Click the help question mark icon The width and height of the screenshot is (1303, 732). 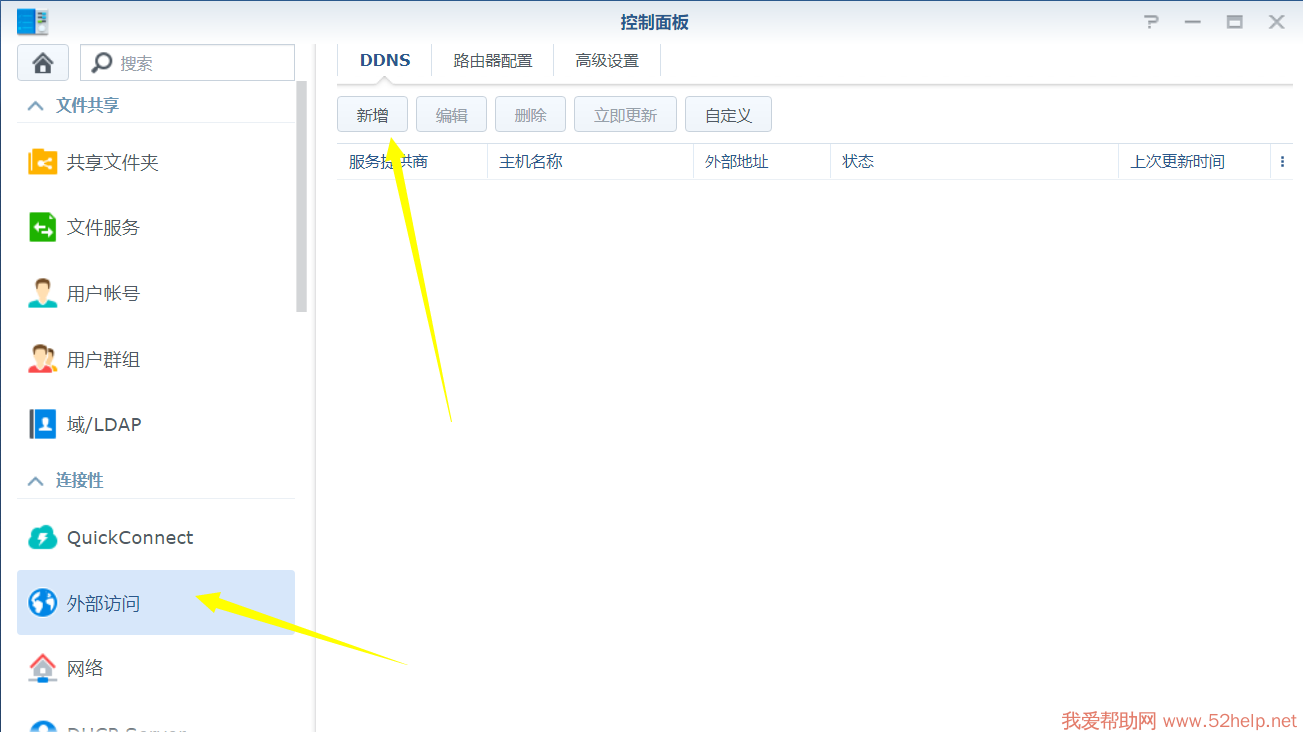click(x=1153, y=22)
